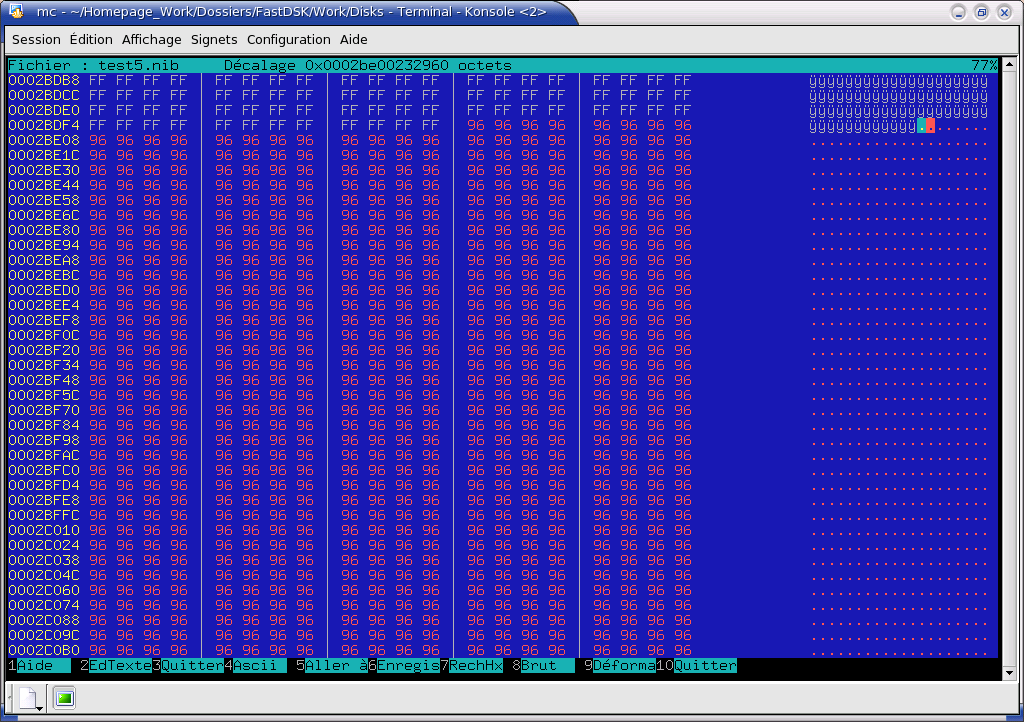Click the address 0002C0B0

[x=44, y=651]
